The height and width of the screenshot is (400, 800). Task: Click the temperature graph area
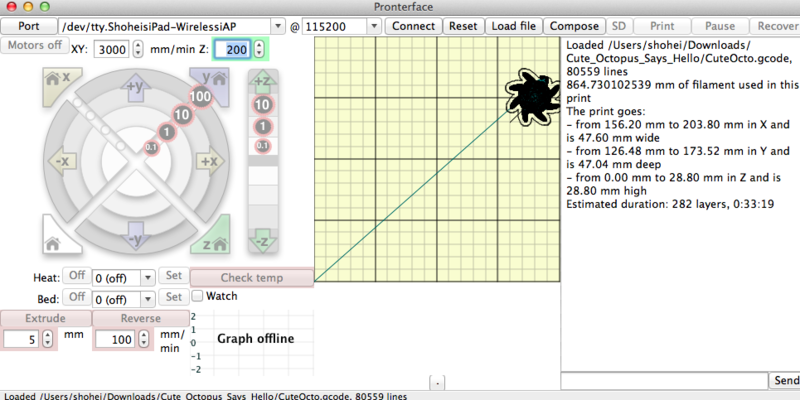[x=252, y=342]
